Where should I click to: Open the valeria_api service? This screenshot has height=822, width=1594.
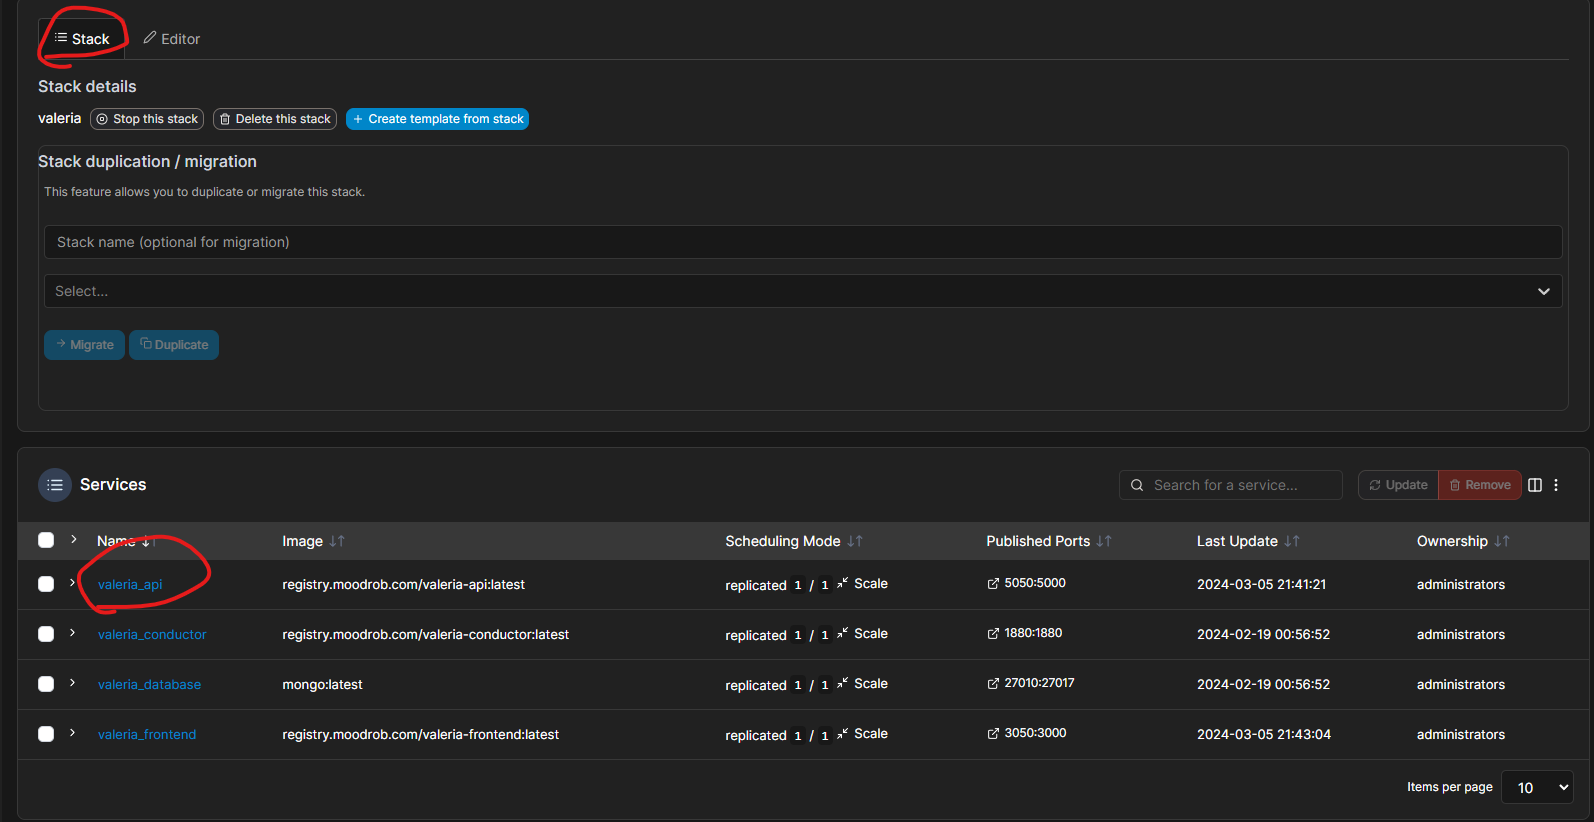coord(130,585)
